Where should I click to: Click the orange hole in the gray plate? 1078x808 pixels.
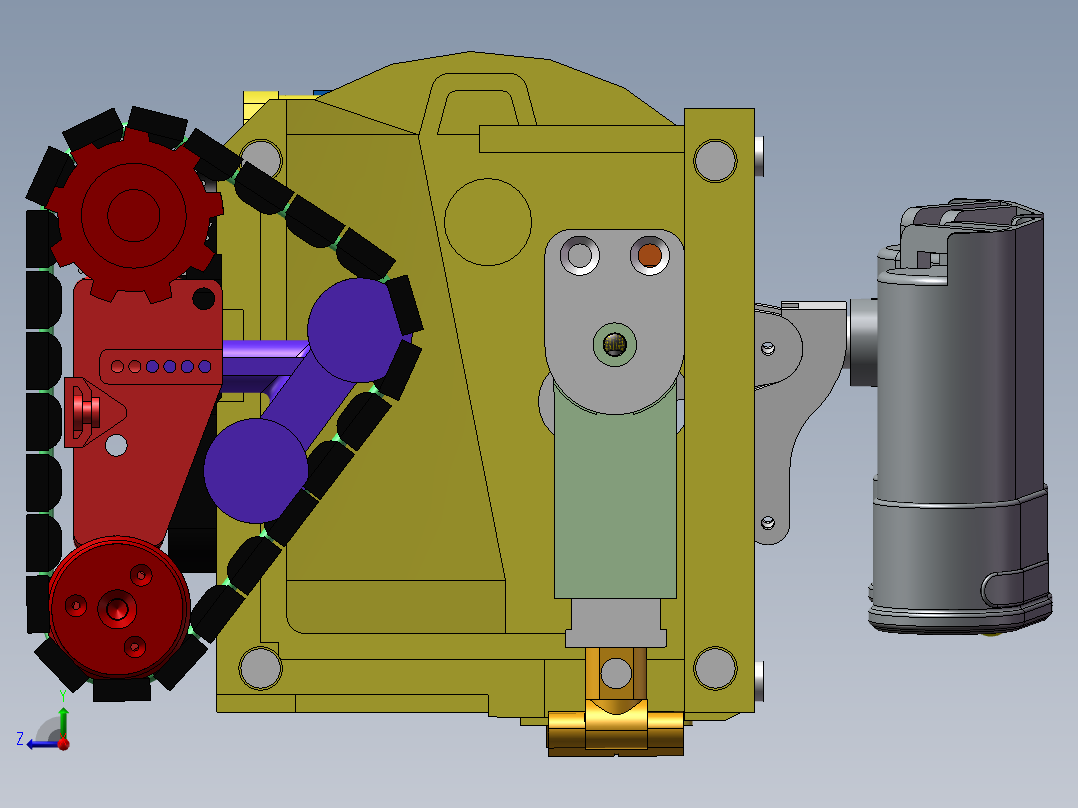coord(650,256)
